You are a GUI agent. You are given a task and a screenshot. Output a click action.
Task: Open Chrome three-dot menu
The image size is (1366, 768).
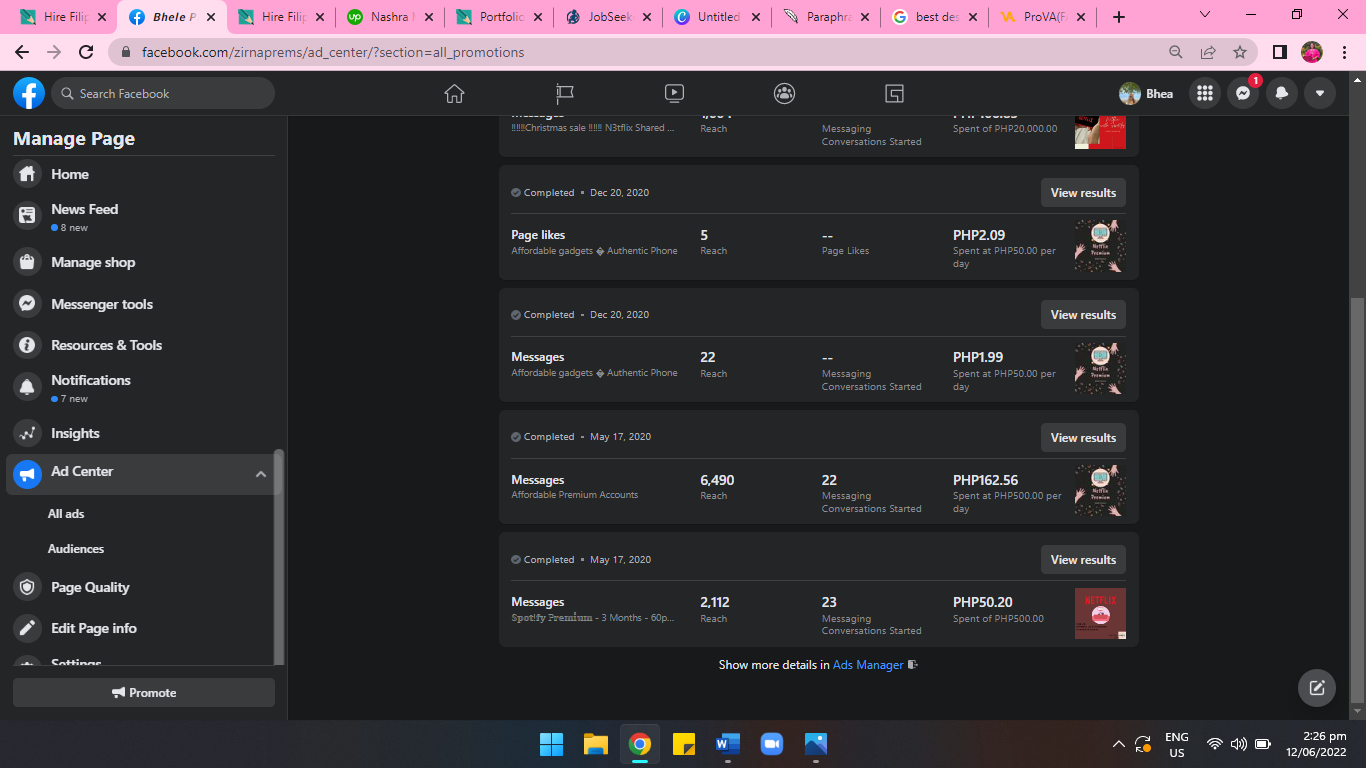[x=1343, y=52]
